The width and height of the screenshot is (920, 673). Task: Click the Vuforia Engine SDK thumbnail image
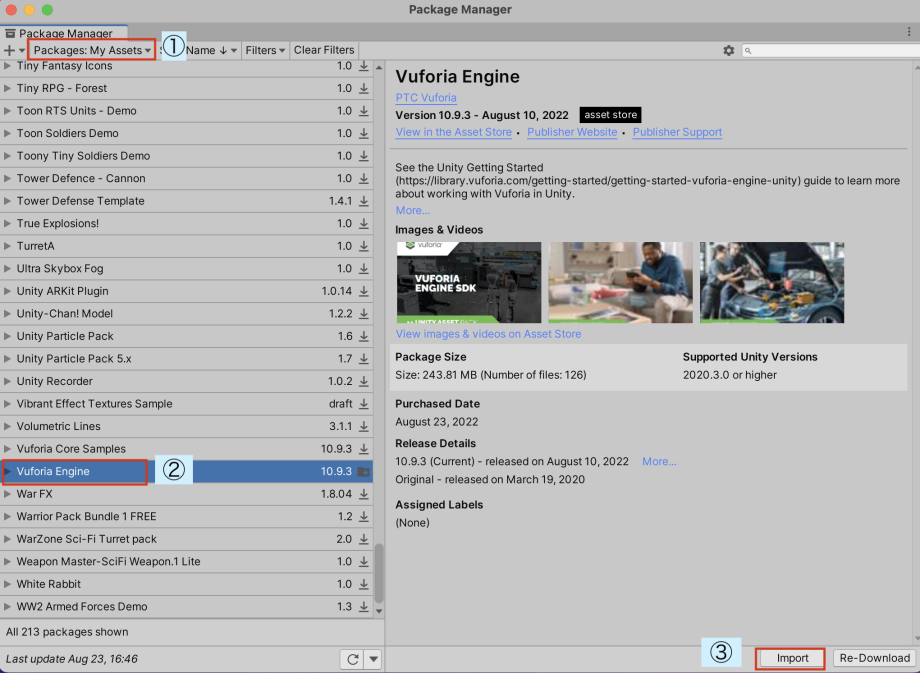click(468, 282)
